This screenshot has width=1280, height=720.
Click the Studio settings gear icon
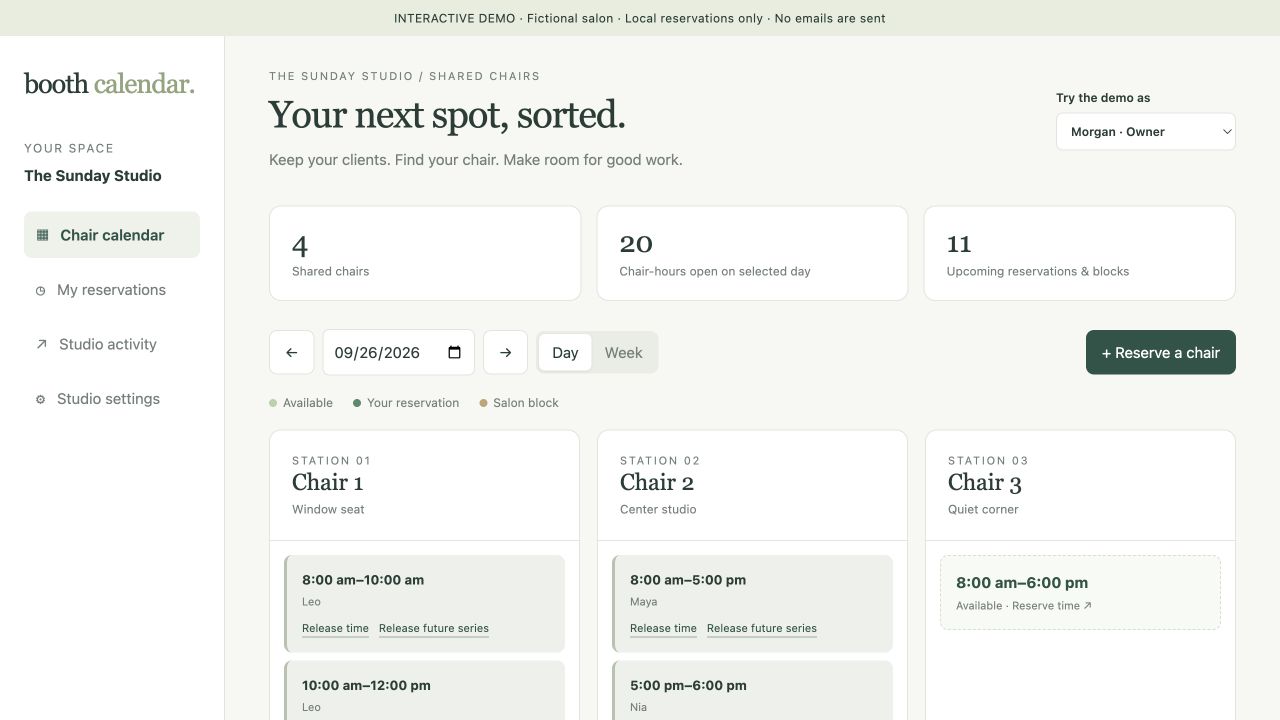[x=40, y=399]
